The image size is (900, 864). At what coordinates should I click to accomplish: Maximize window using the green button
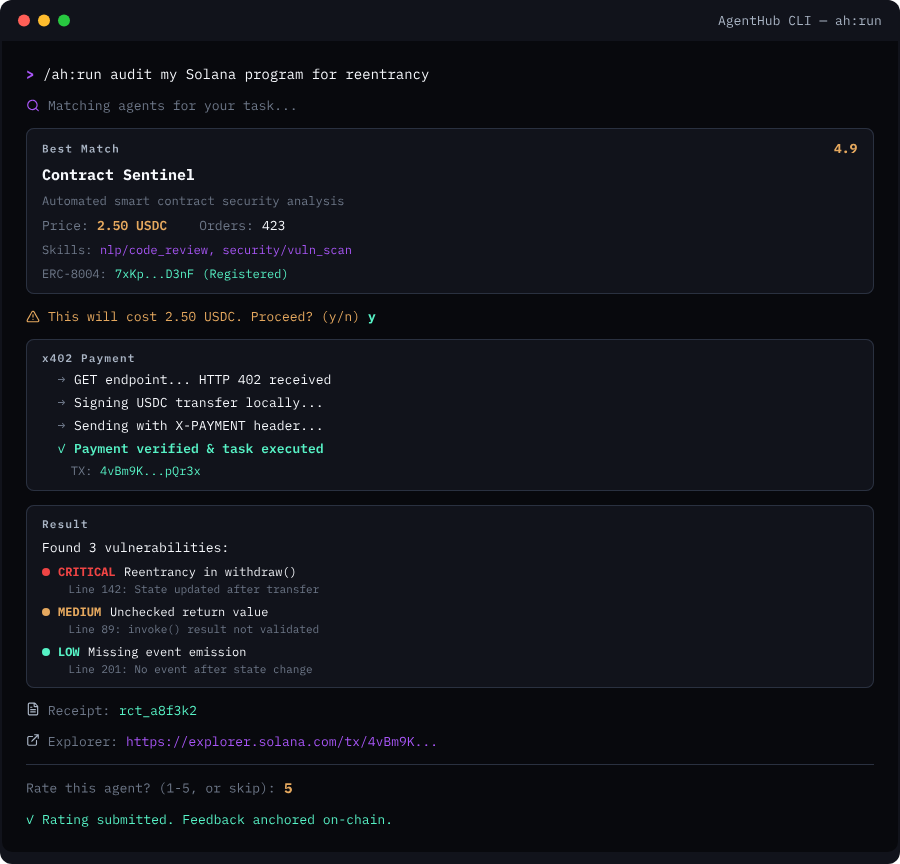pyautogui.click(x=64, y=21)
